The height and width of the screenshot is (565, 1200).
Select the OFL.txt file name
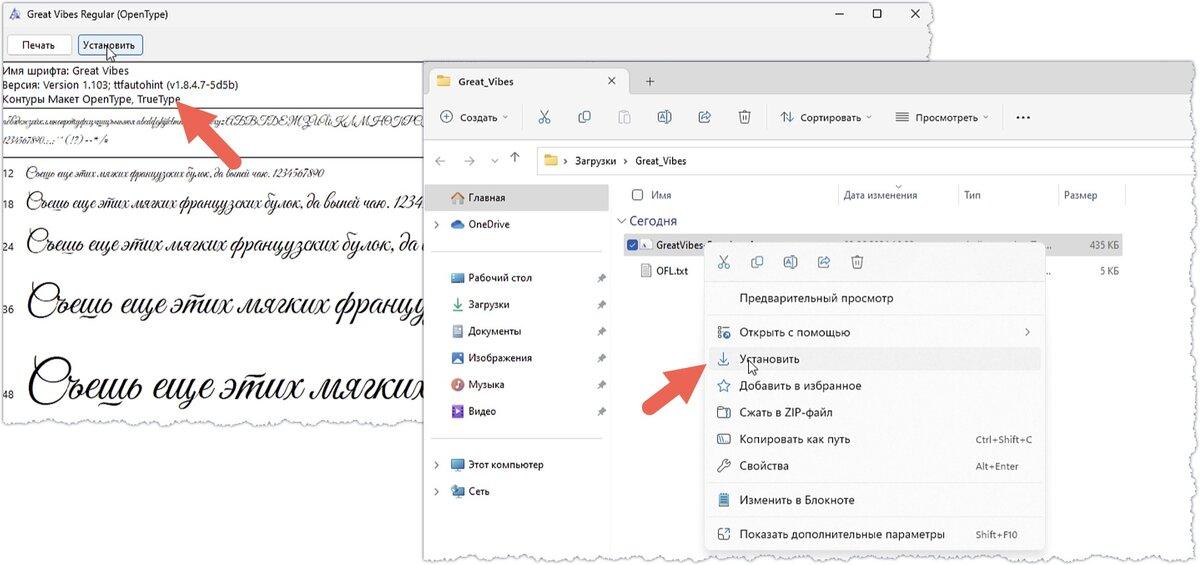click(x=672, y=271)
